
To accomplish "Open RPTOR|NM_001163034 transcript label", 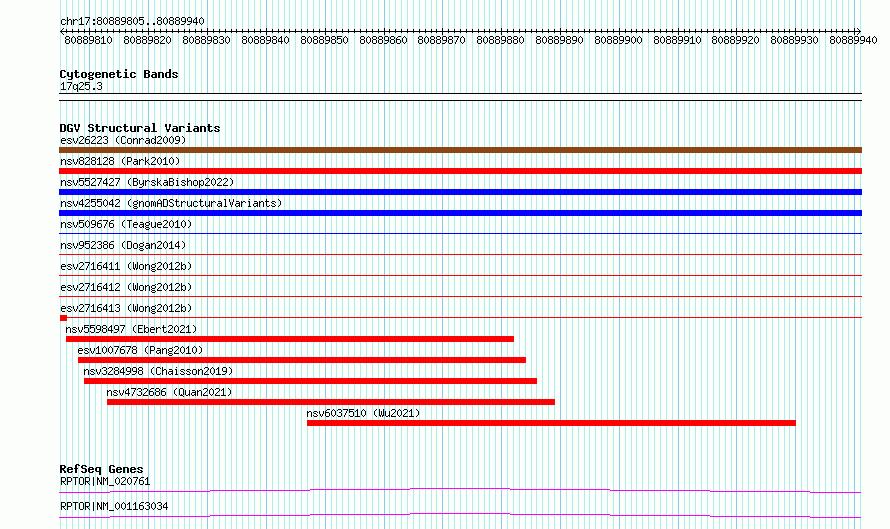I will coord(114,506).
